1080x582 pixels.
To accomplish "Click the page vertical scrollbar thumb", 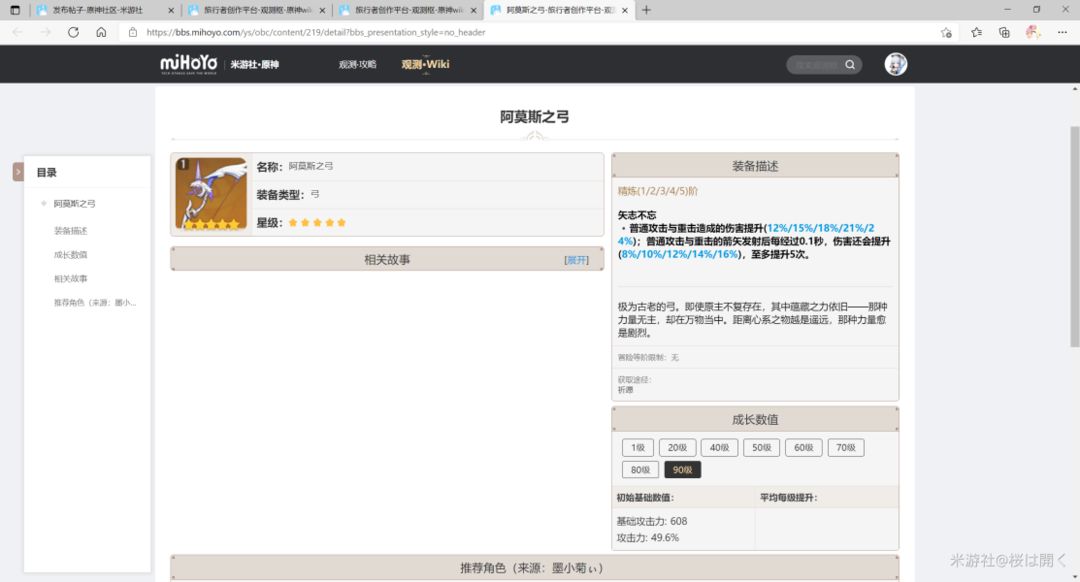I will click(1074, 236).
